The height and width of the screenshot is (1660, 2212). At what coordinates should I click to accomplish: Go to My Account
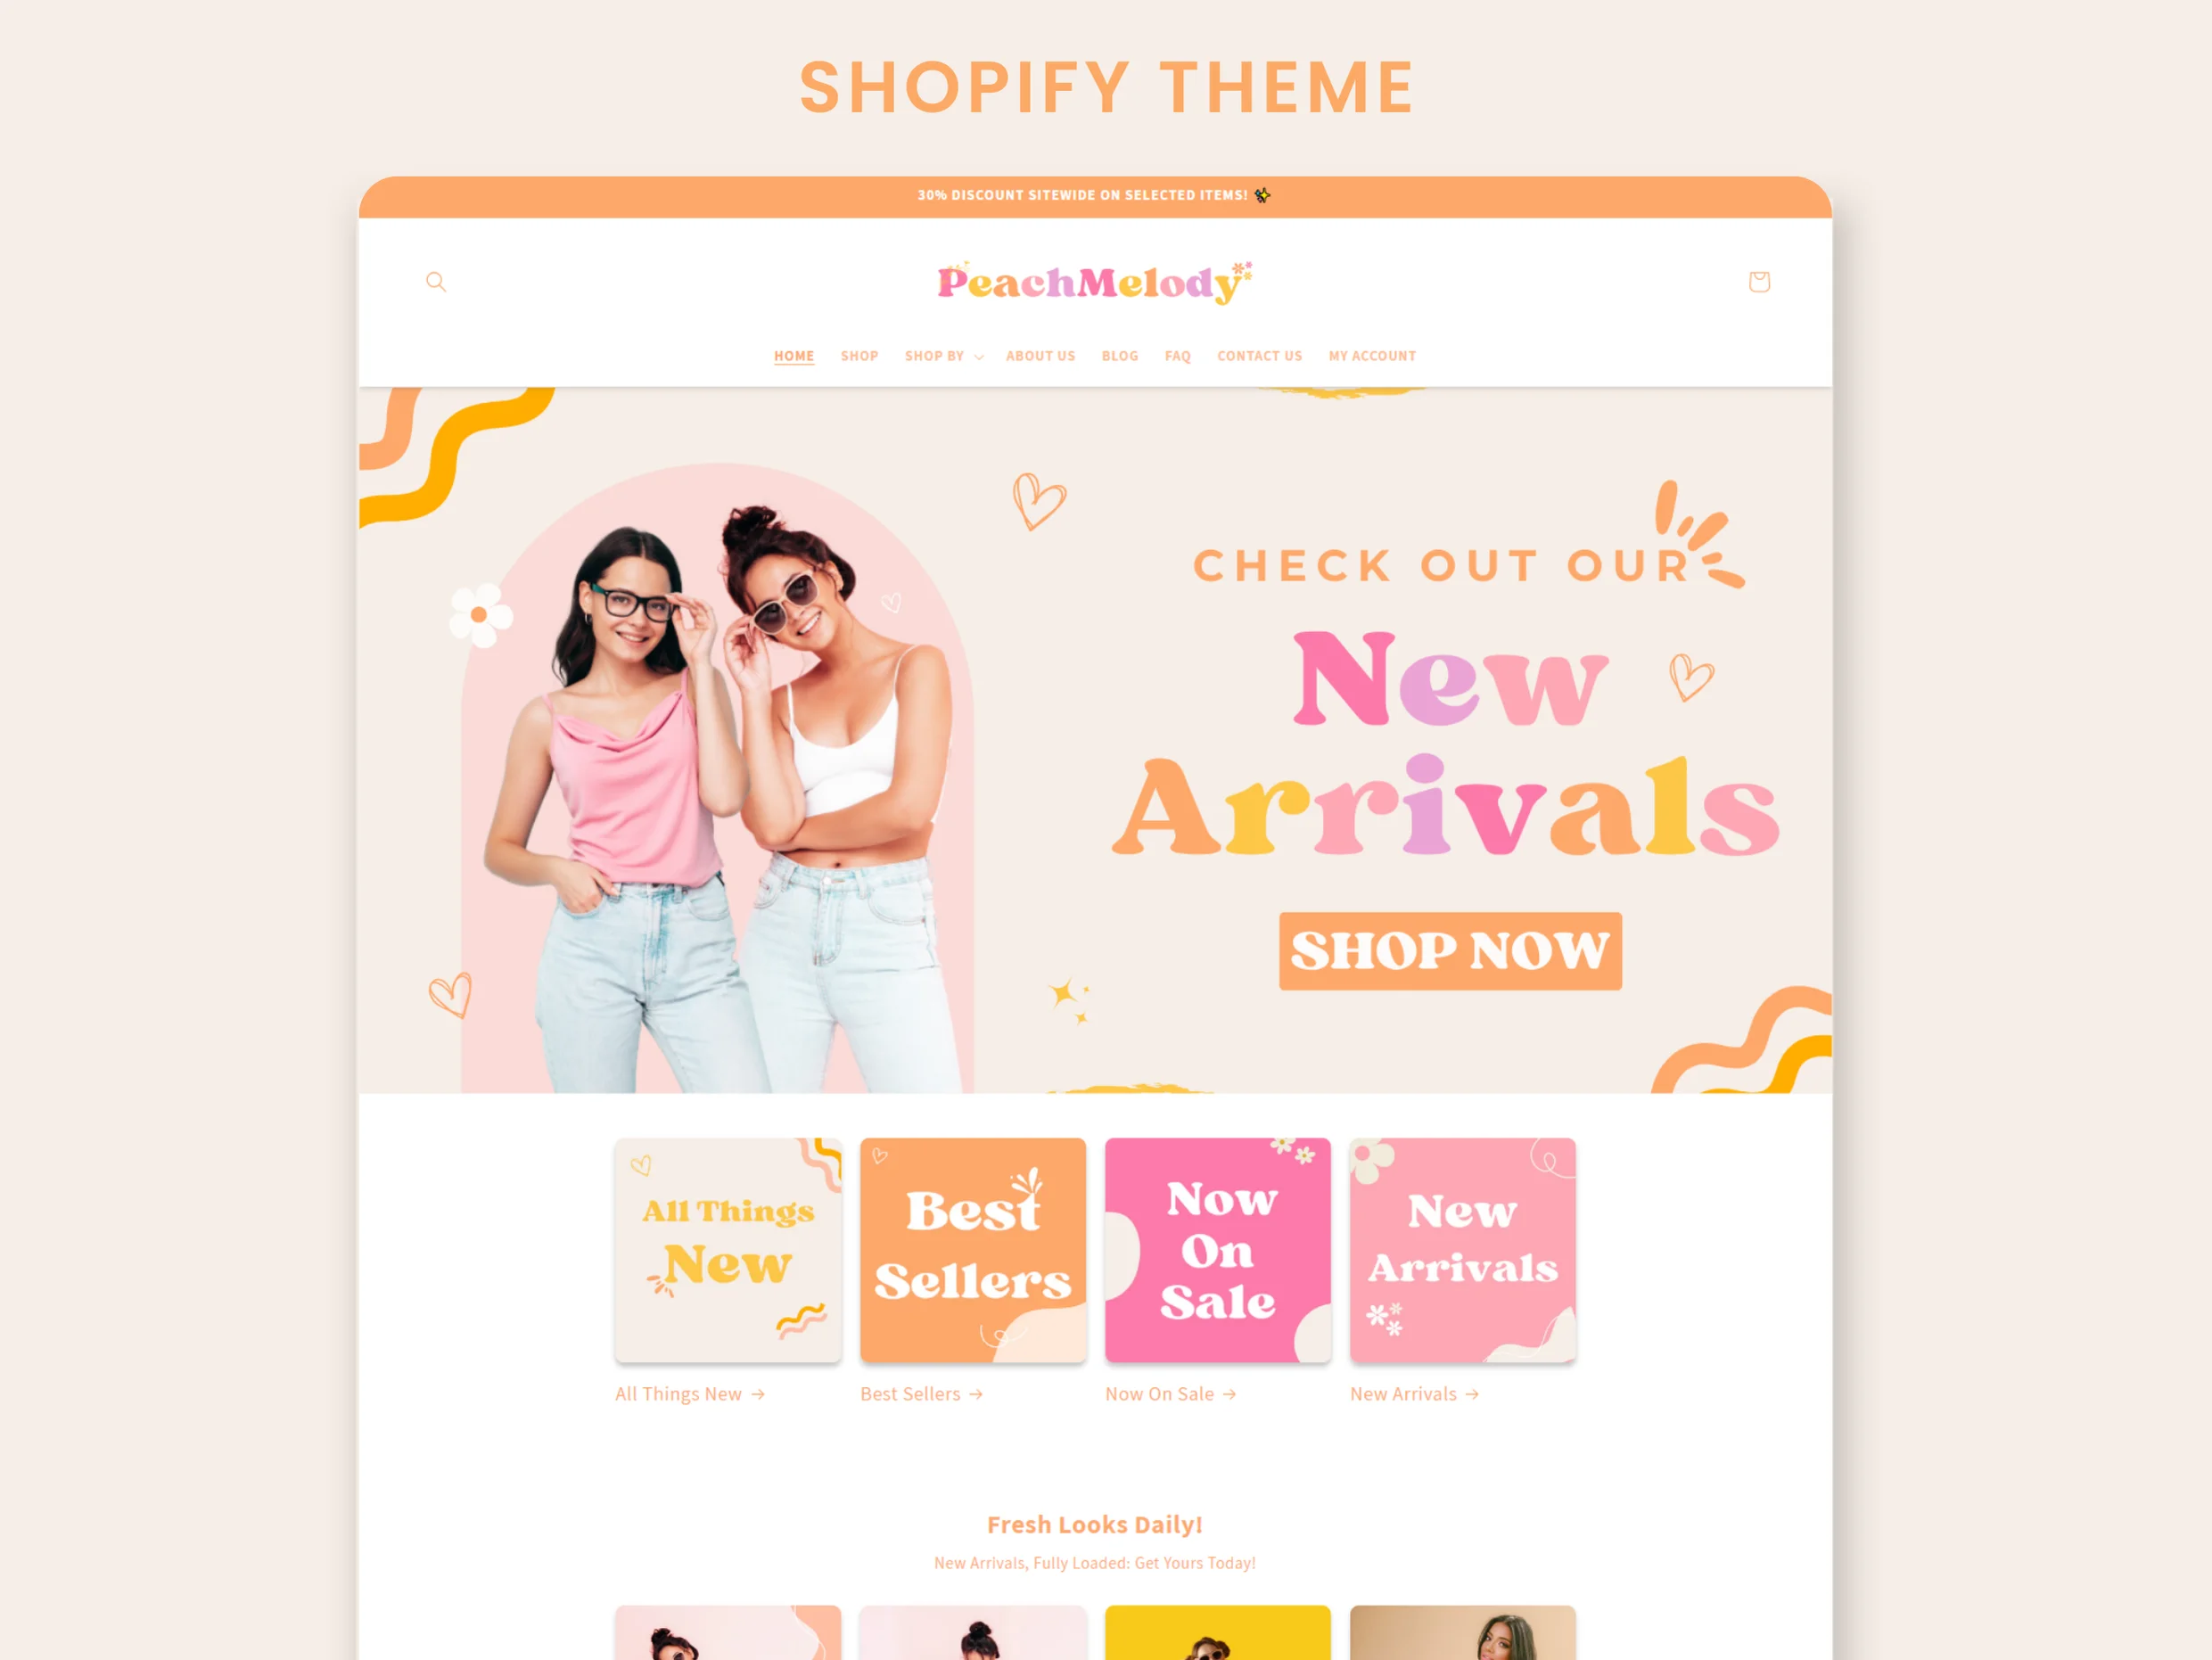(1372, 356)
